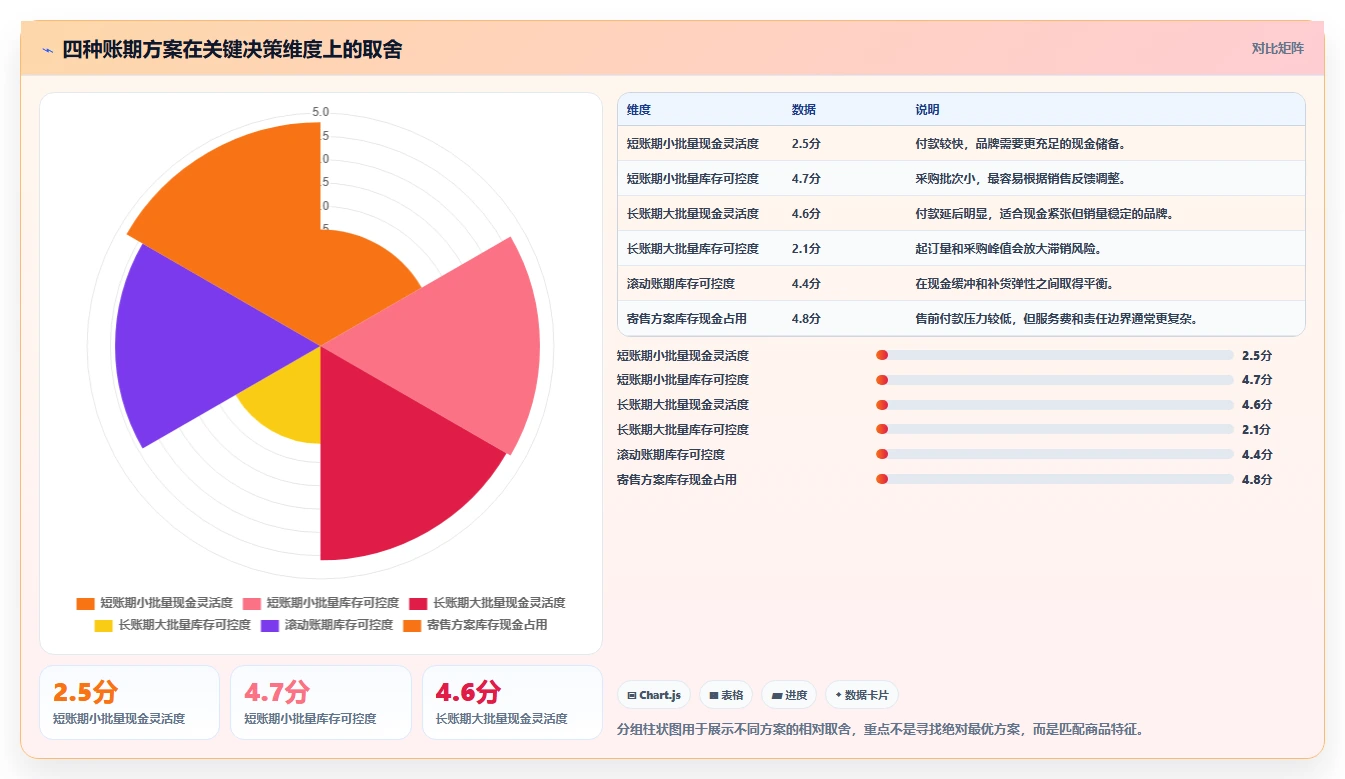Click the progress bar for 短账期小批量库存可控度
The height and width of the screenshot is (779, 1345).
[x=1055, y=380]
